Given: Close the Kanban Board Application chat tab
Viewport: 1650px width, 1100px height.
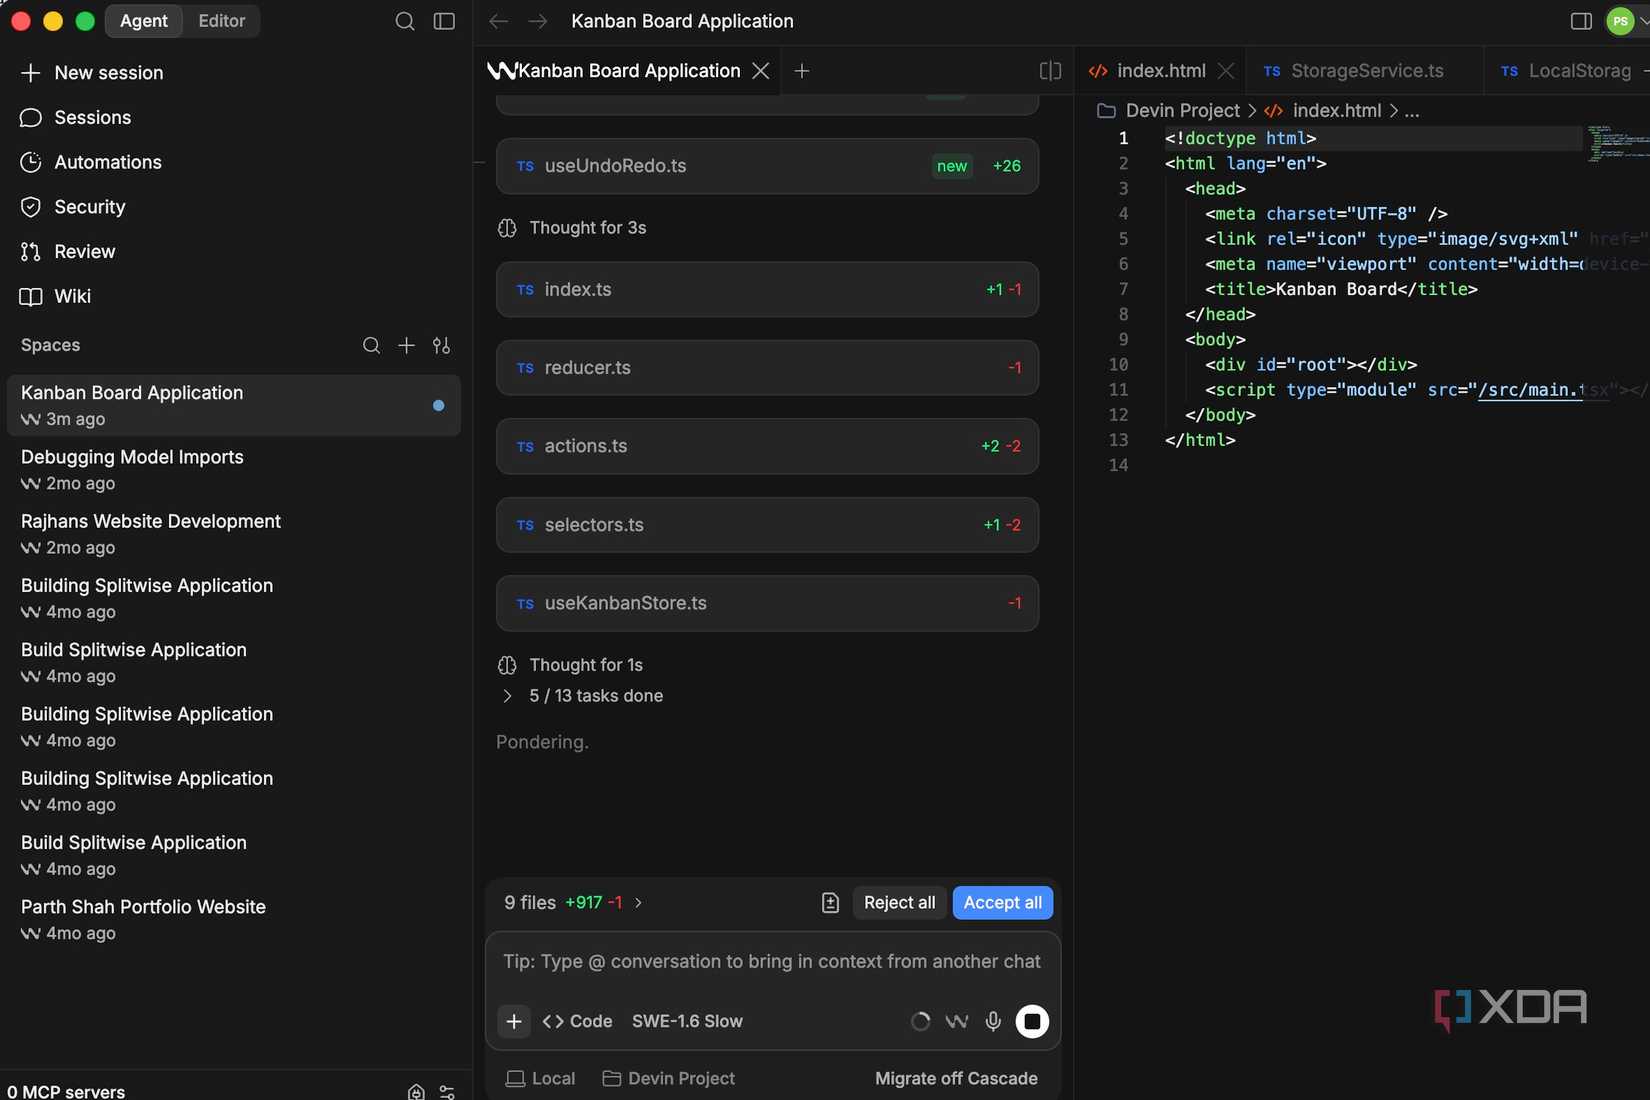Looking at the screenshot, I should (761, 71).
